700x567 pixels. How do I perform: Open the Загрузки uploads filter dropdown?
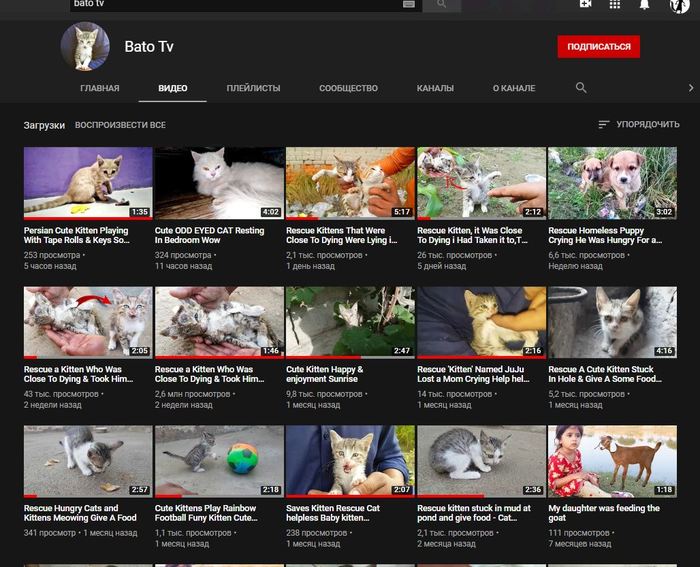coord(44,125)
